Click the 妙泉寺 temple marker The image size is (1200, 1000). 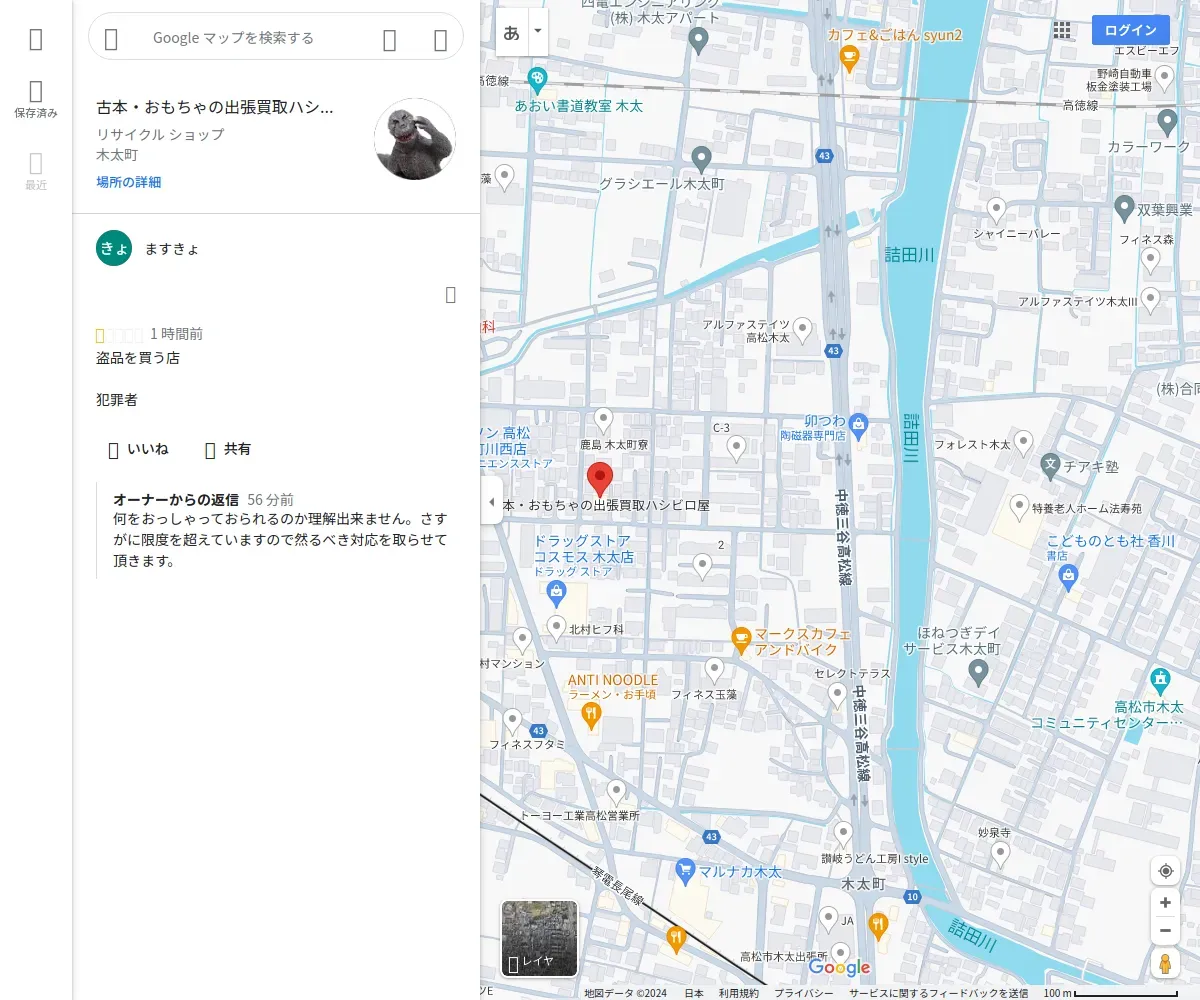[x=1000, y=855]
